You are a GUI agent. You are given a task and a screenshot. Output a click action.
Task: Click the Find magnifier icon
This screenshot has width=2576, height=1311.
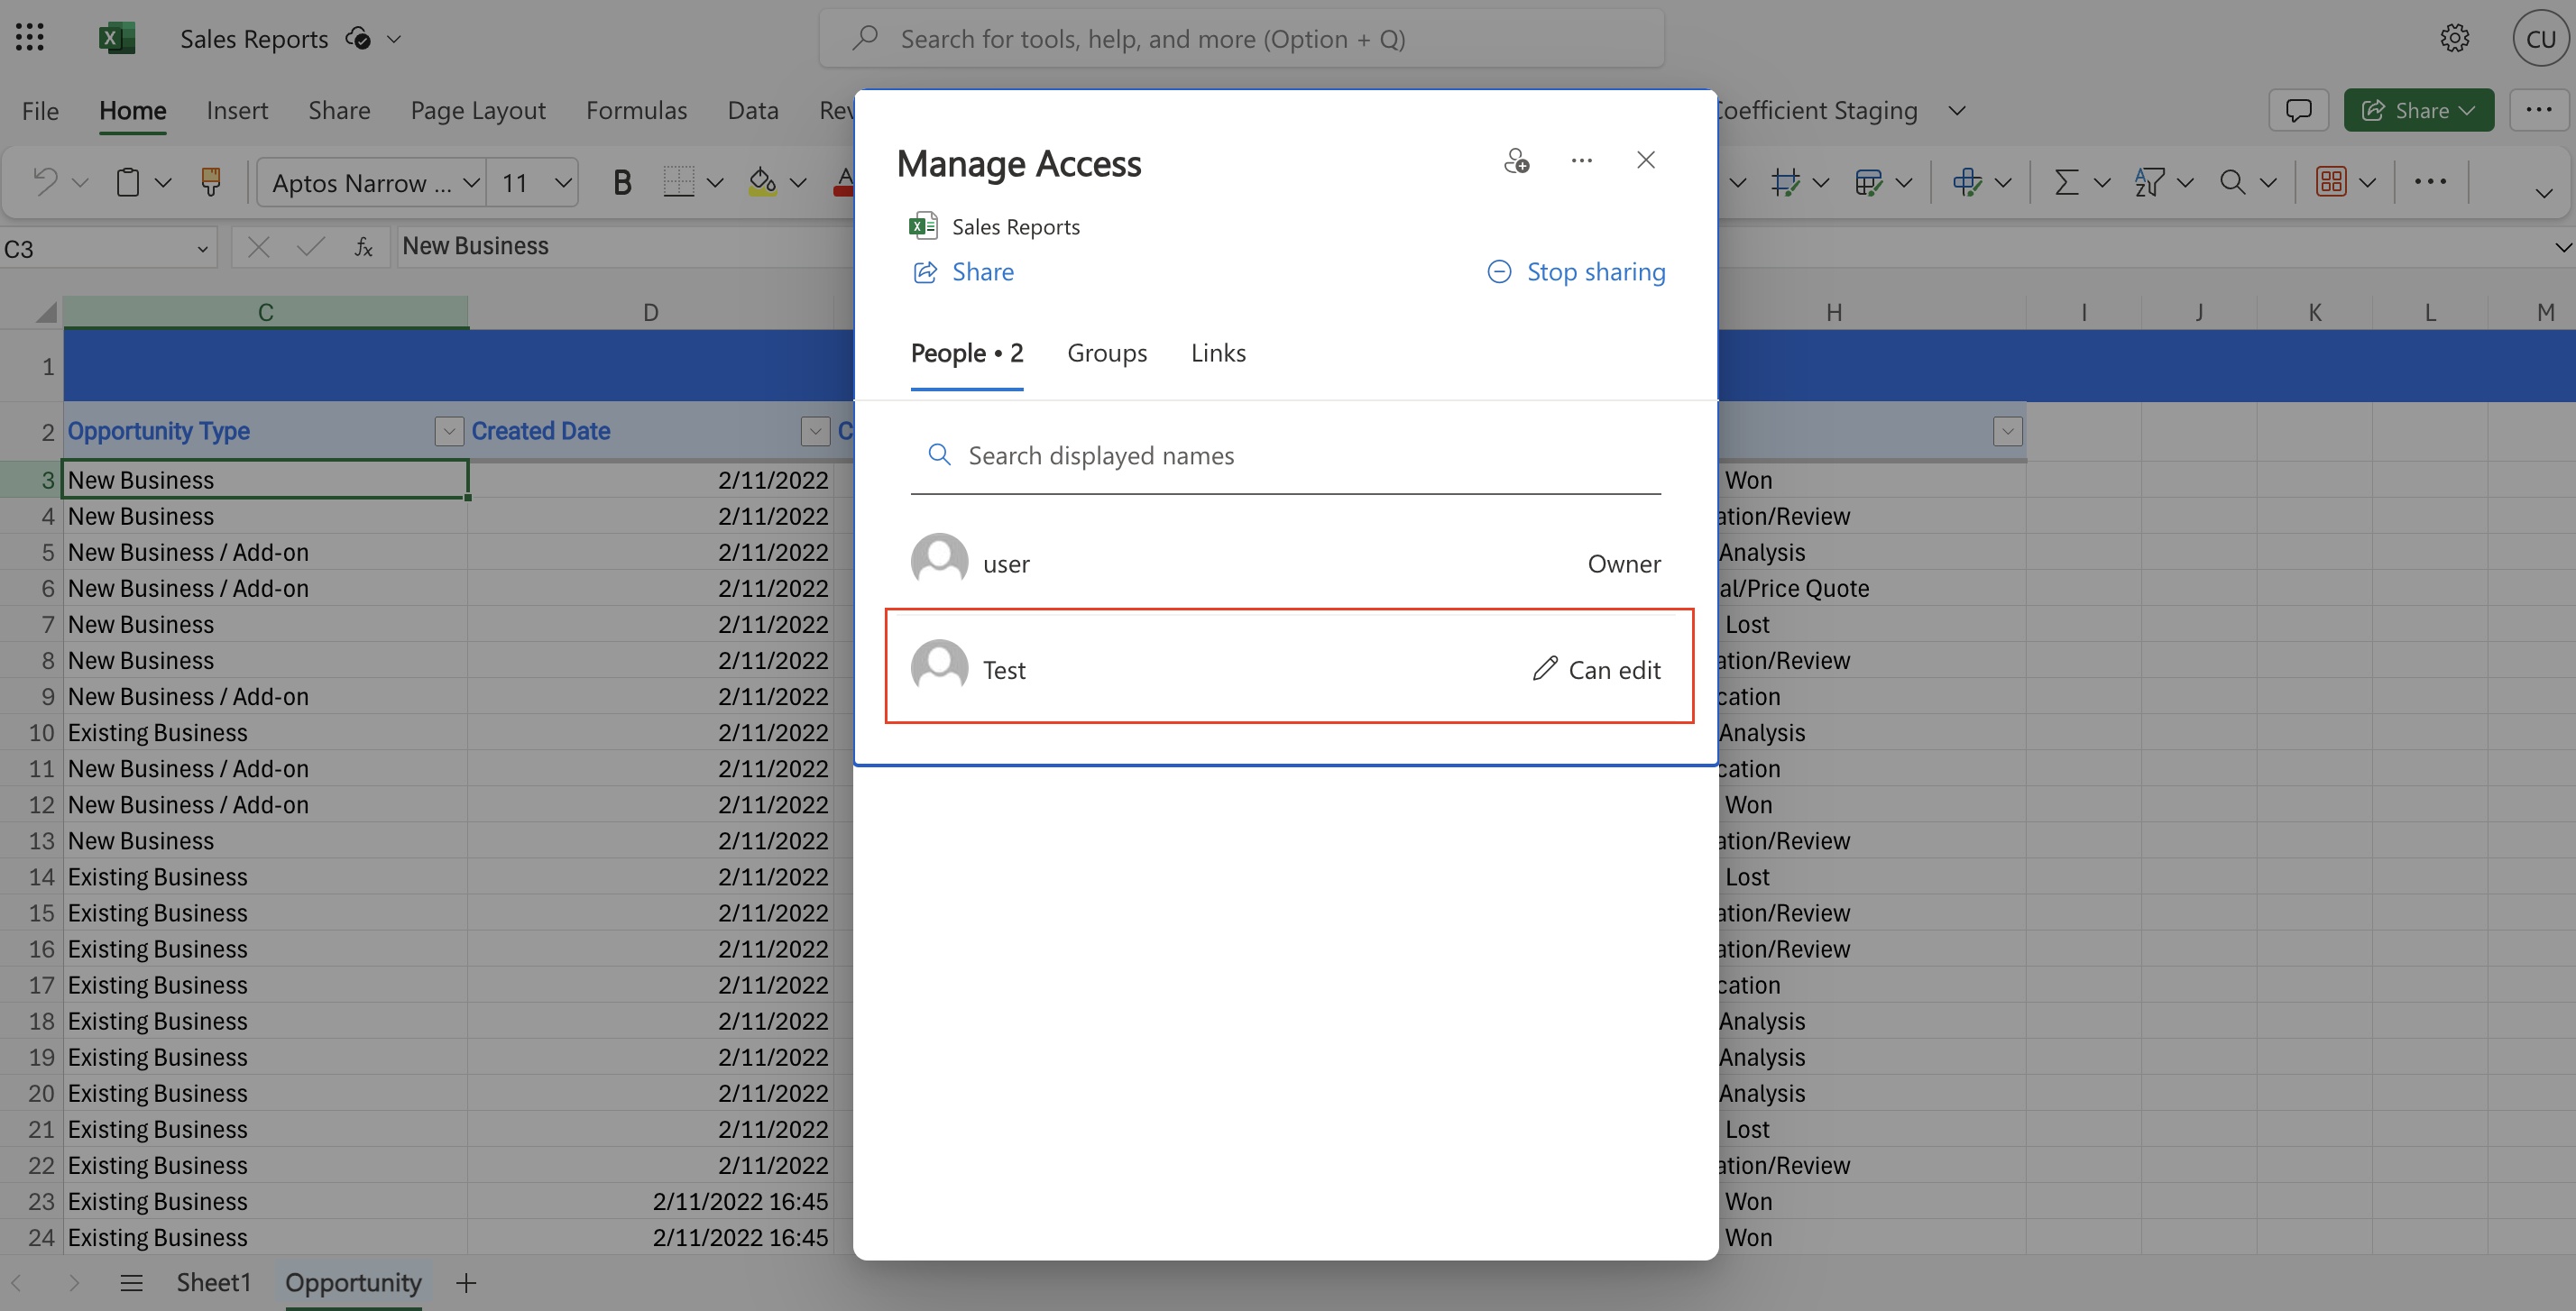tap(2232, 182)
